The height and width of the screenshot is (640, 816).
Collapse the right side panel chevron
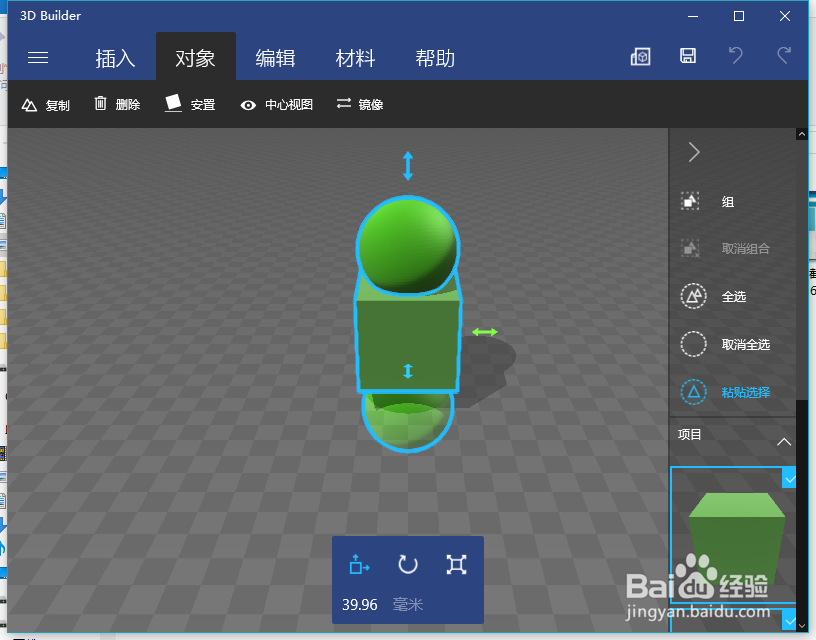click(694, 152)
